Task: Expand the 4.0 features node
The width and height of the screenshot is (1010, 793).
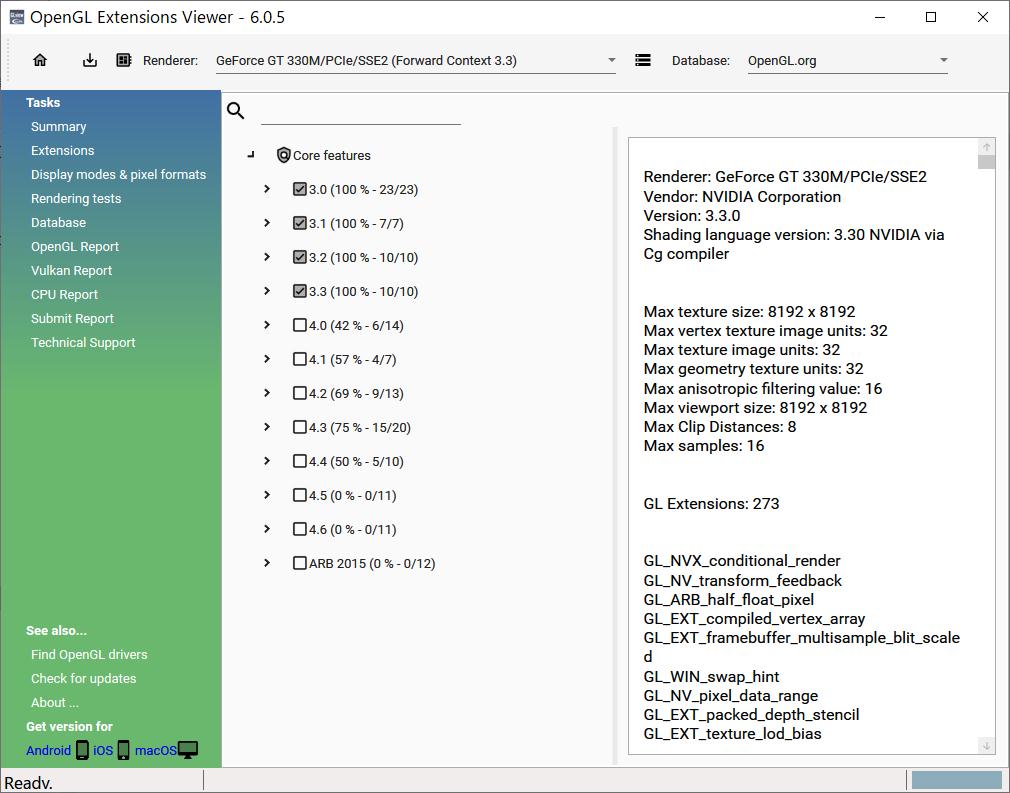Action: [267, 325]
